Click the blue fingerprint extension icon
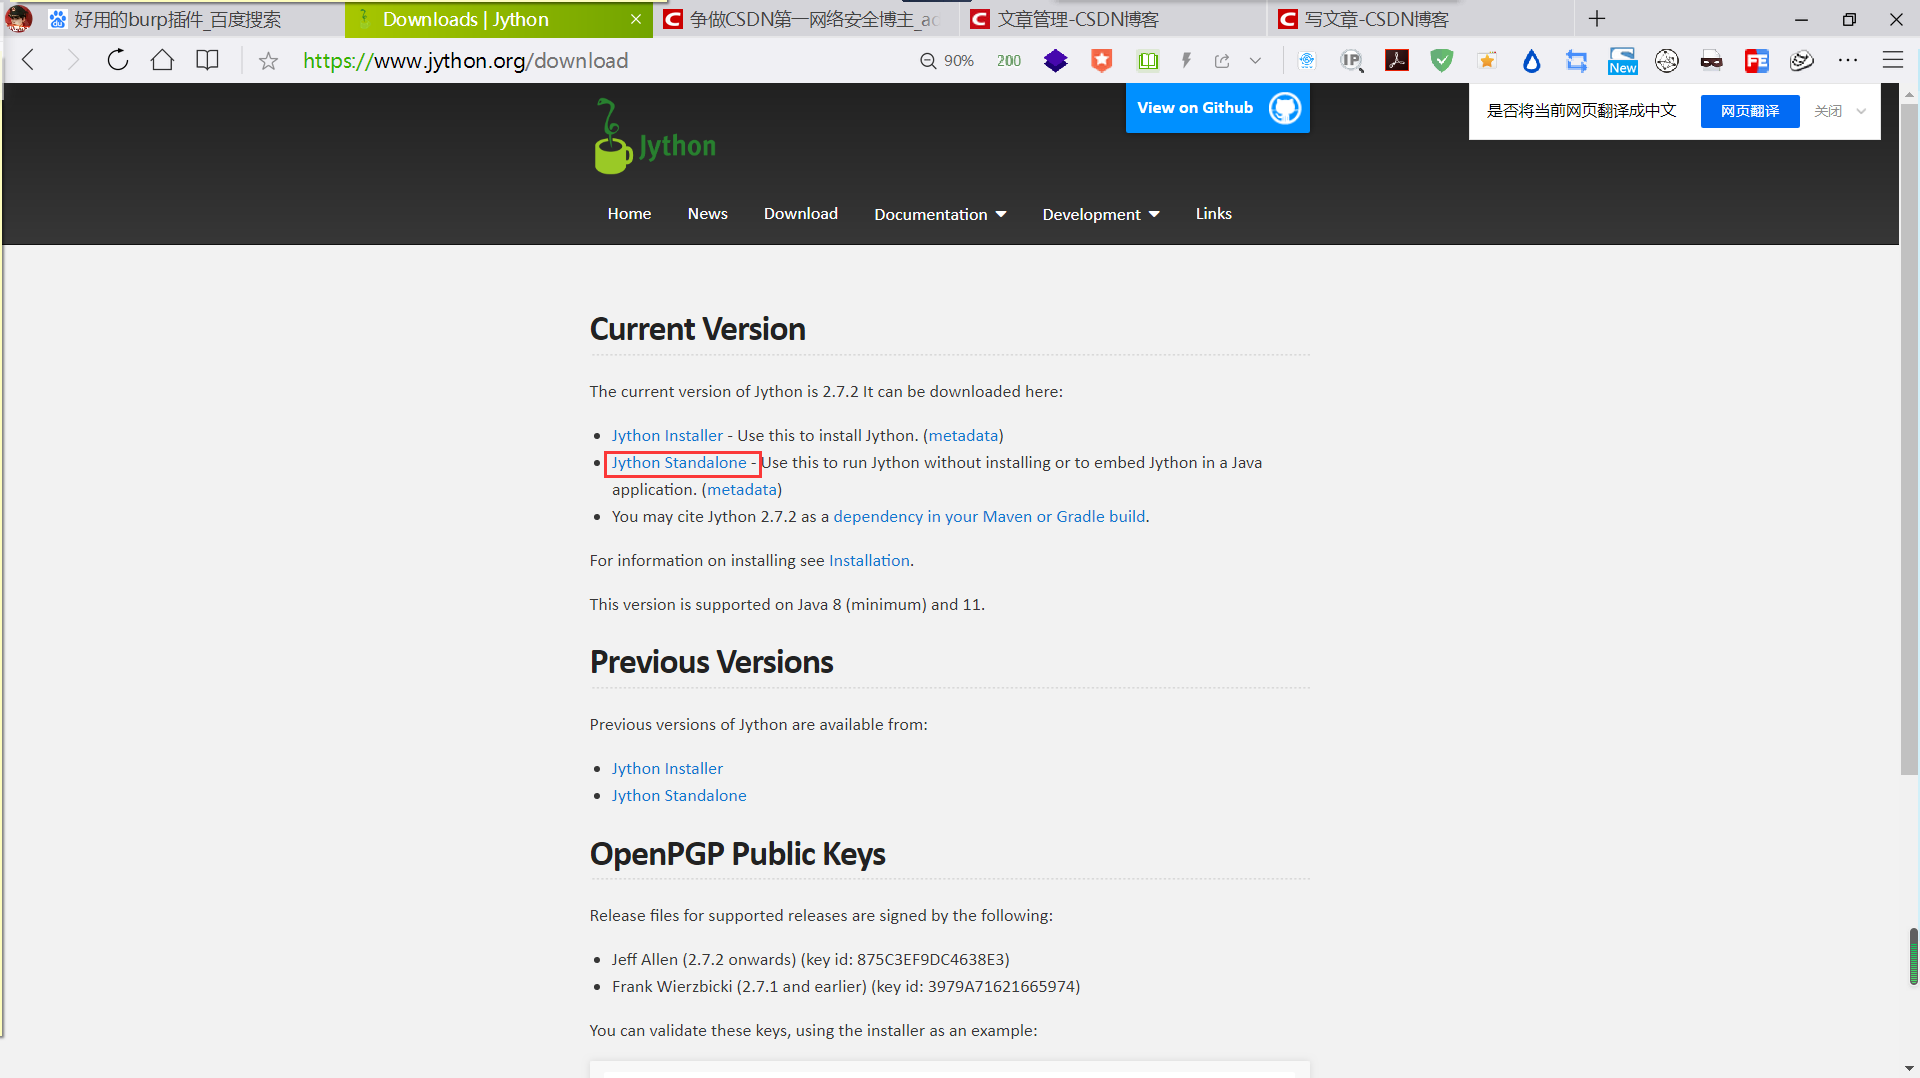This screenshot has width=1920, height=1078. [x=1307, y=61]
